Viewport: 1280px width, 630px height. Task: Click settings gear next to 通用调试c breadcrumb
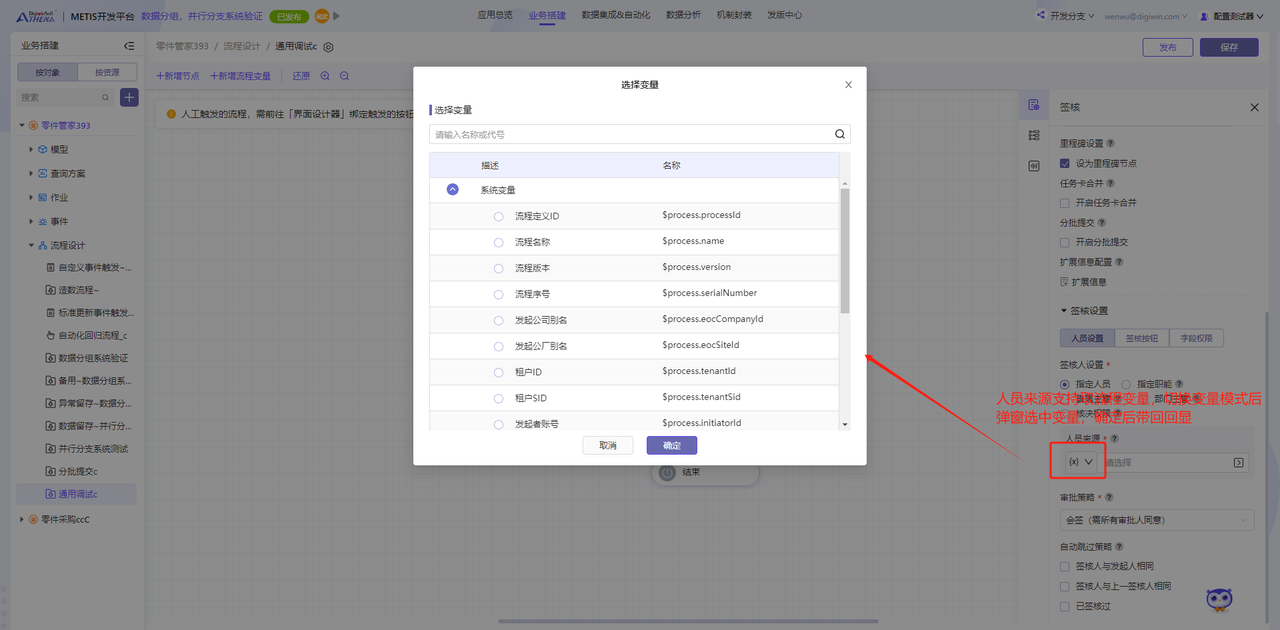click(x=329, y=47)
